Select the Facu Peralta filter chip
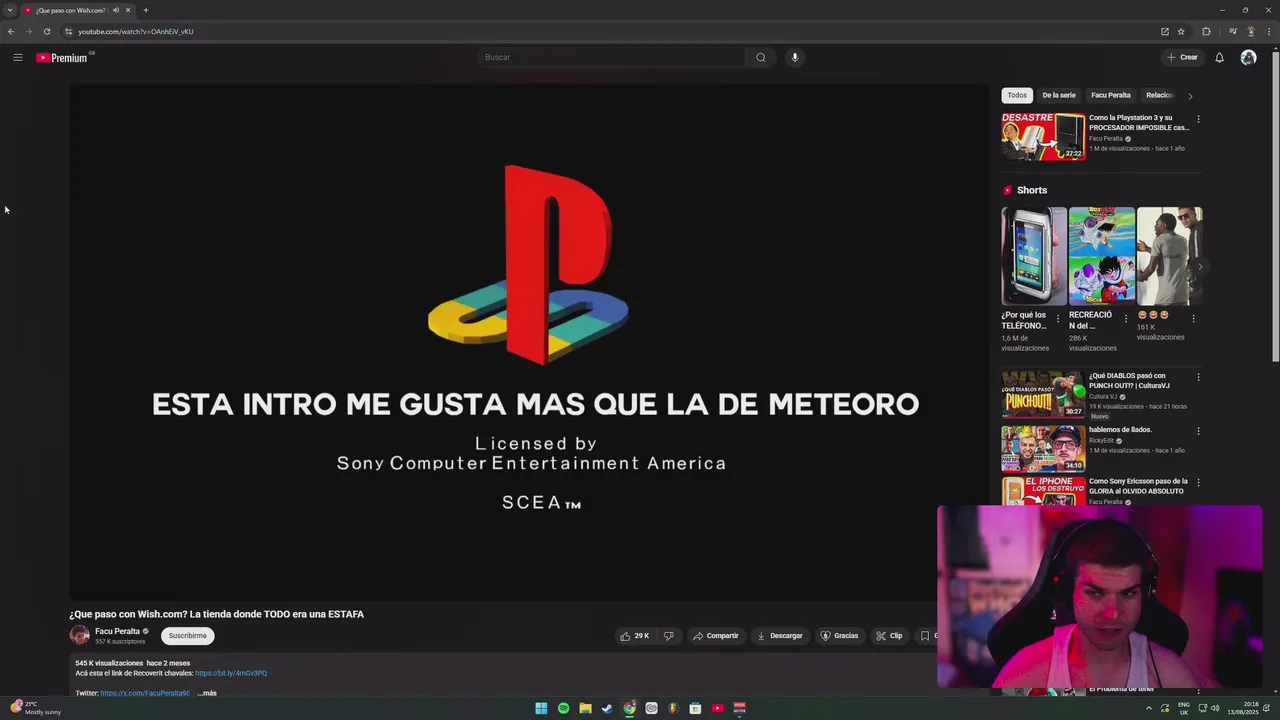Viewport: 1280px width, 720px height. (1111, 95)
